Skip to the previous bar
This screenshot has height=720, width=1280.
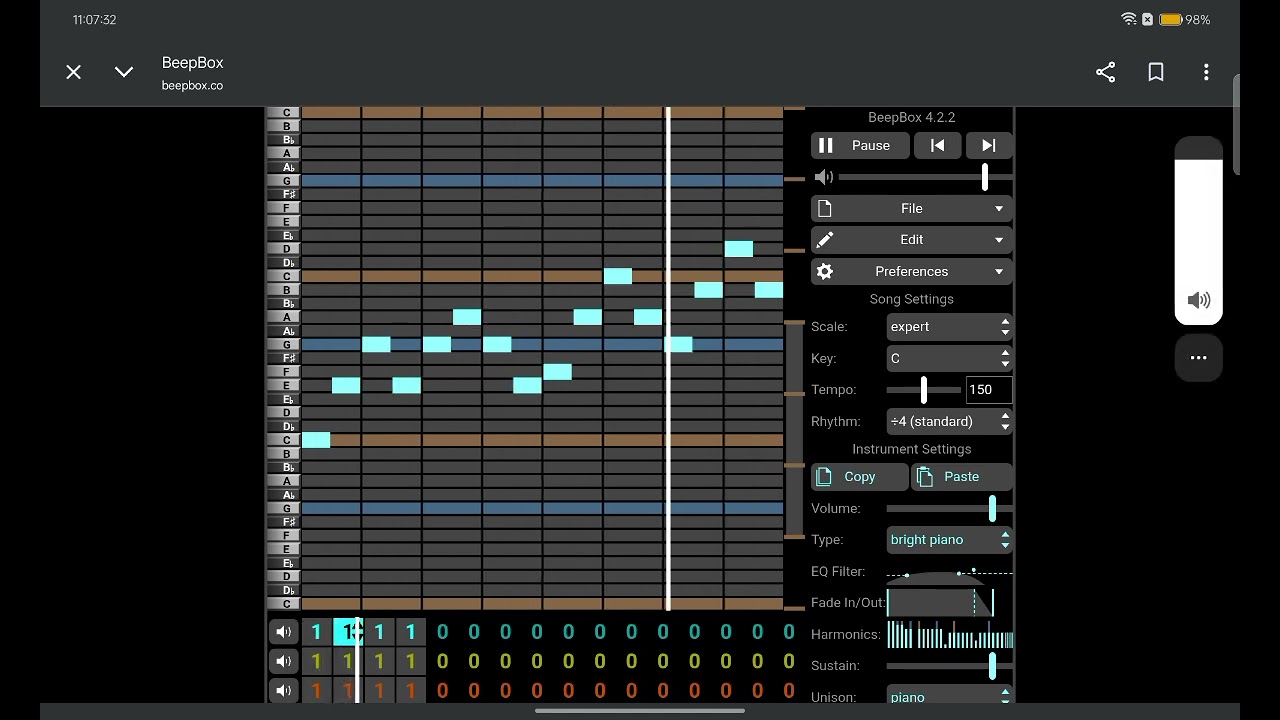click(x=937, y=145)
